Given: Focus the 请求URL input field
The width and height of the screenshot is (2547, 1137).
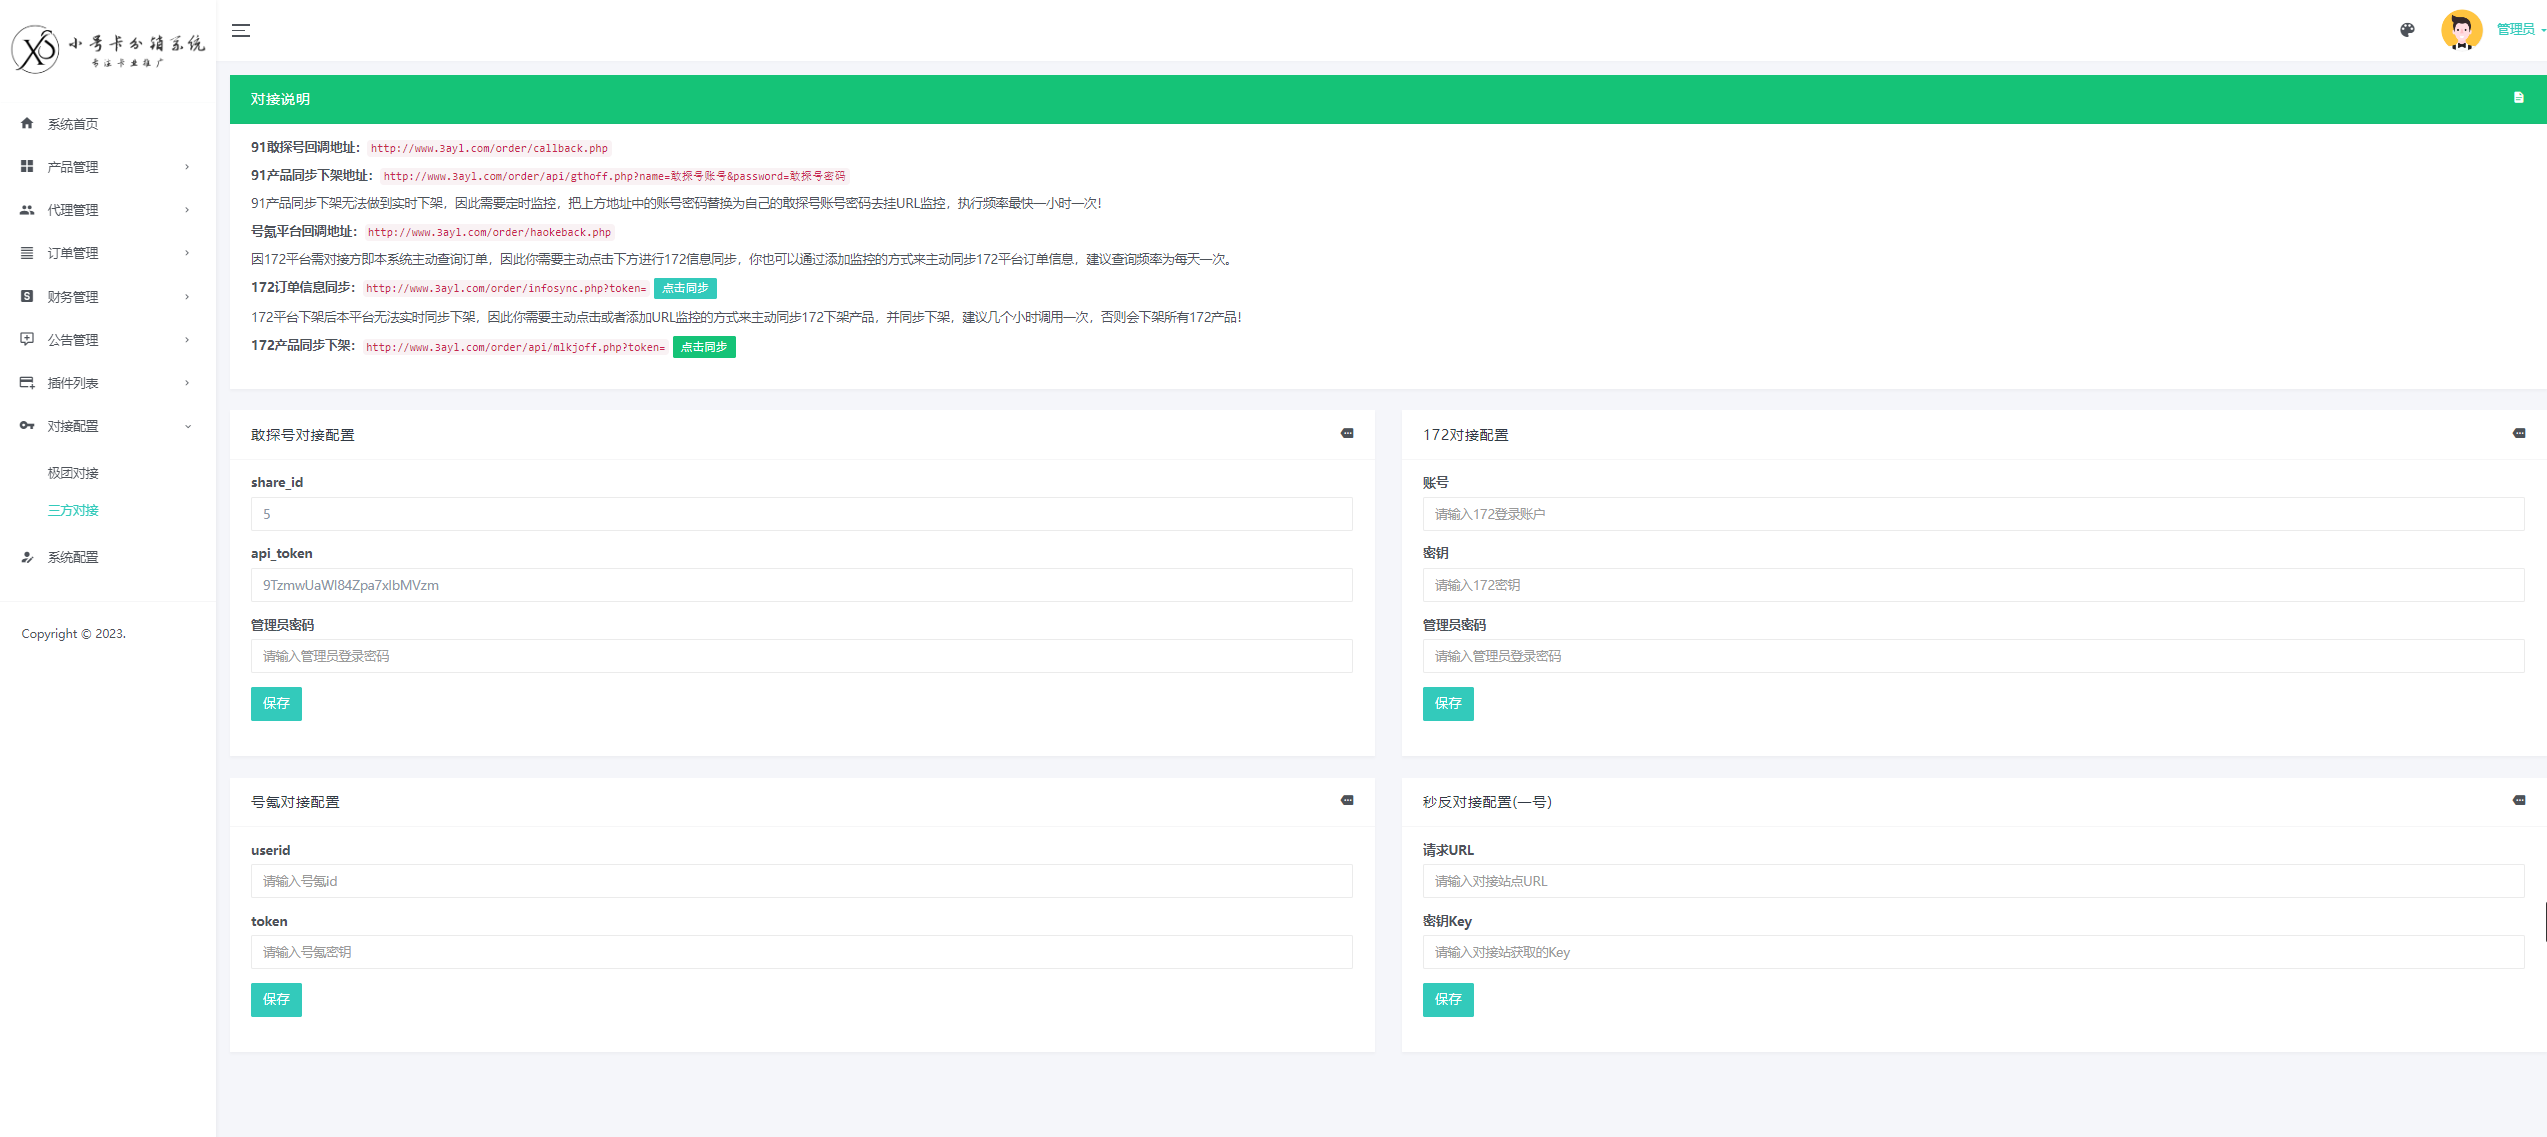Looking at the screenshot, I should [x=1973, y=881].
